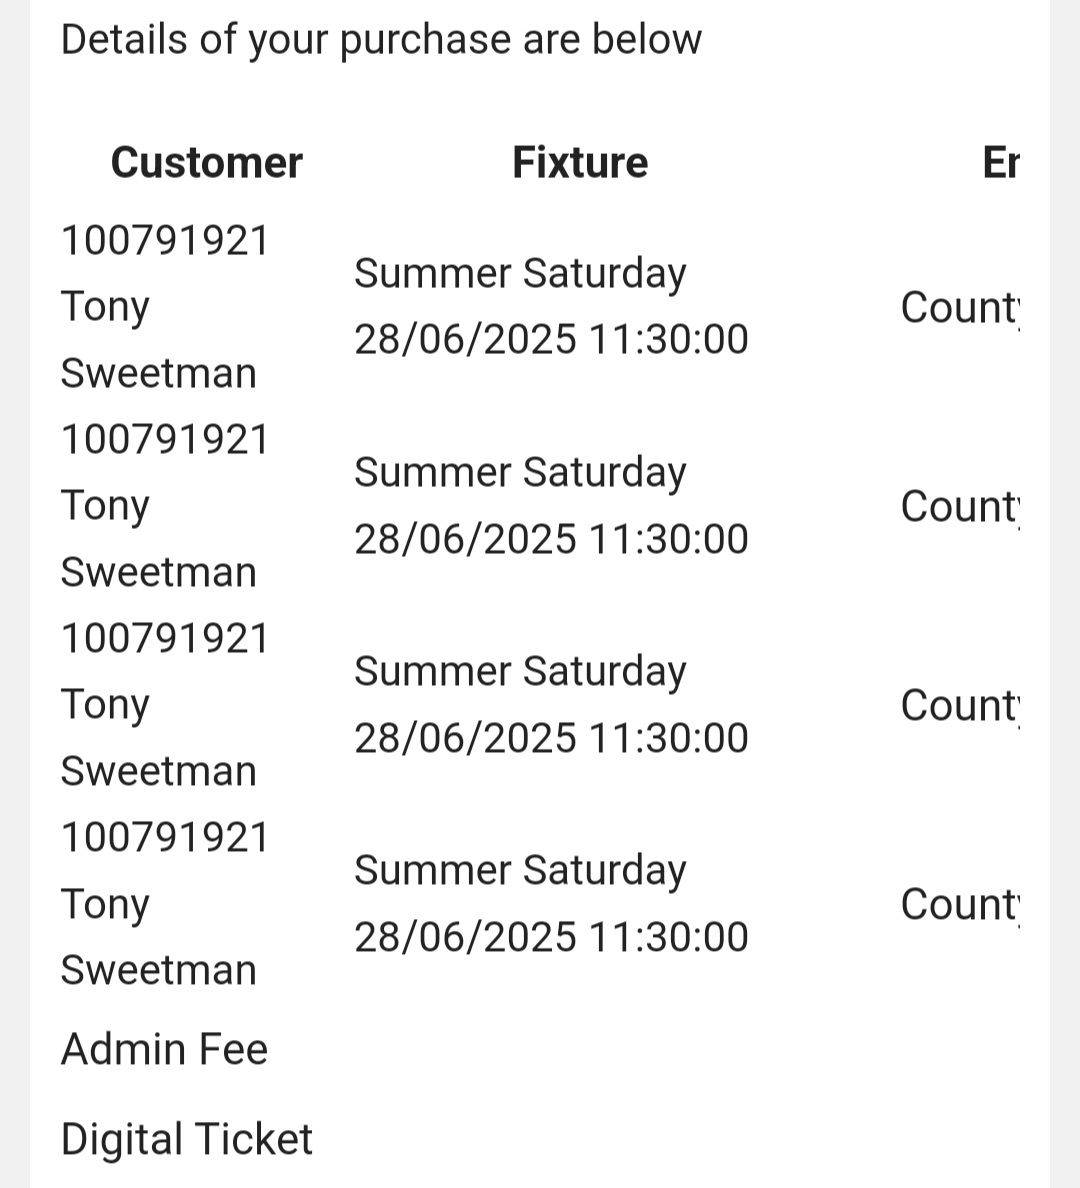Click first row's date 28/06/2025 11:30:00
Viewport: 1080px width, 1188px height.
pyautogui.click(x=551, y=339)
